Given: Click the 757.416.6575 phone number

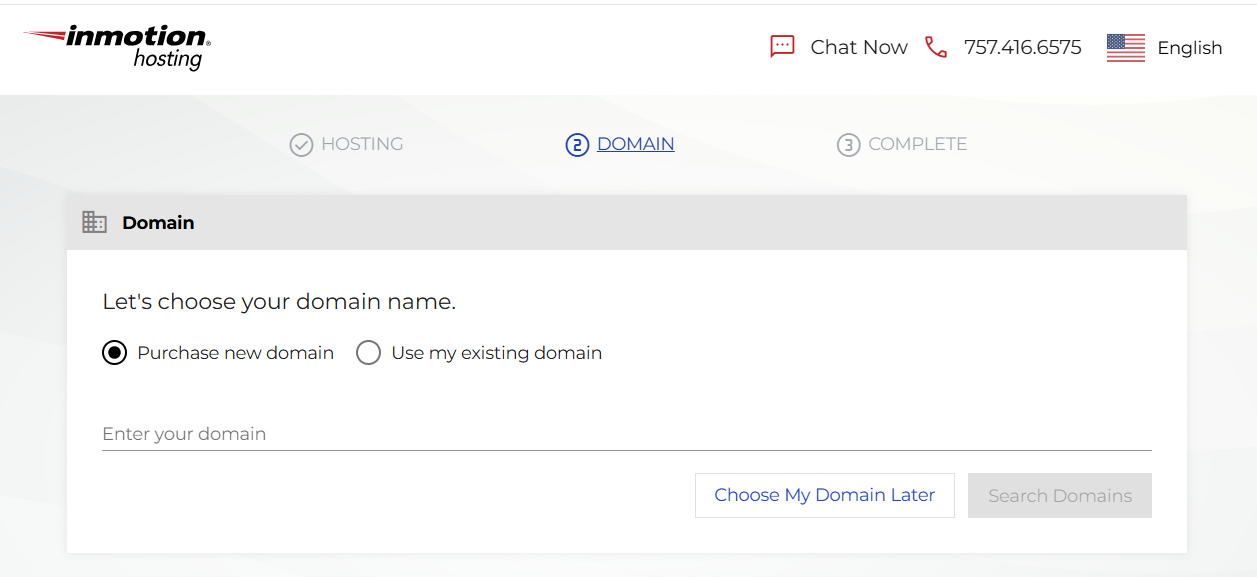Looking at the screenshot, I should coord(1022,47).
